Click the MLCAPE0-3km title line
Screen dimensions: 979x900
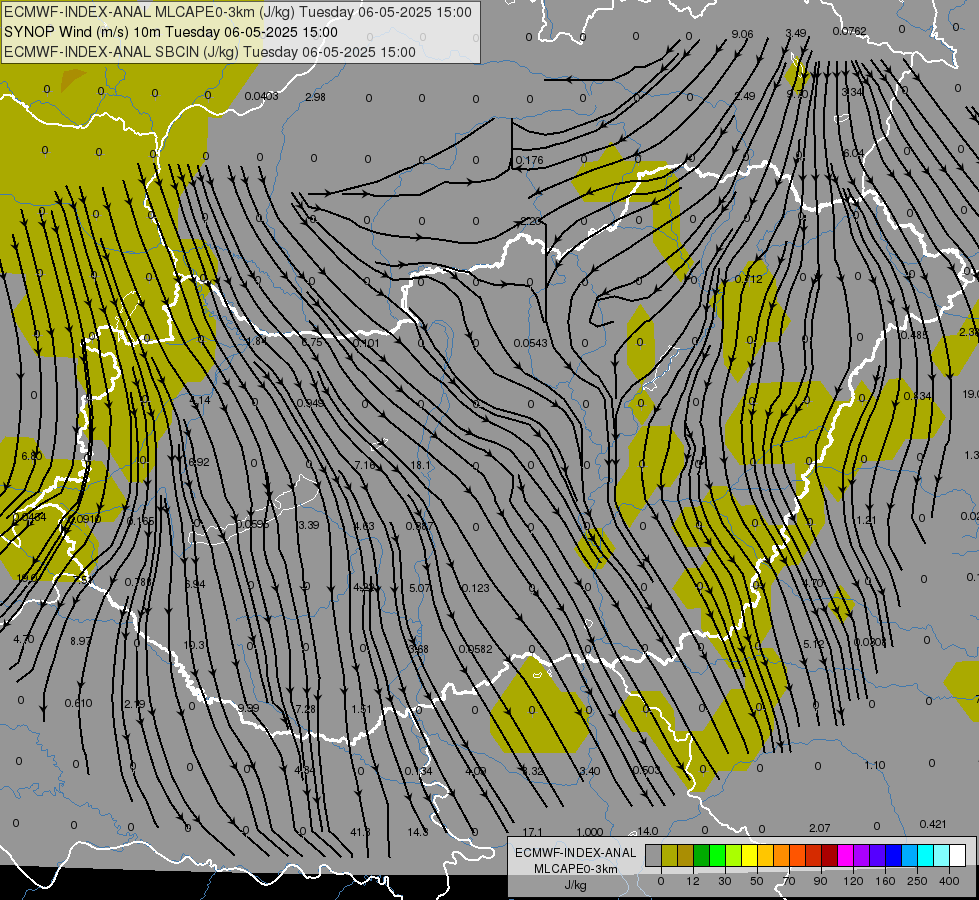(x=238, y=12)
